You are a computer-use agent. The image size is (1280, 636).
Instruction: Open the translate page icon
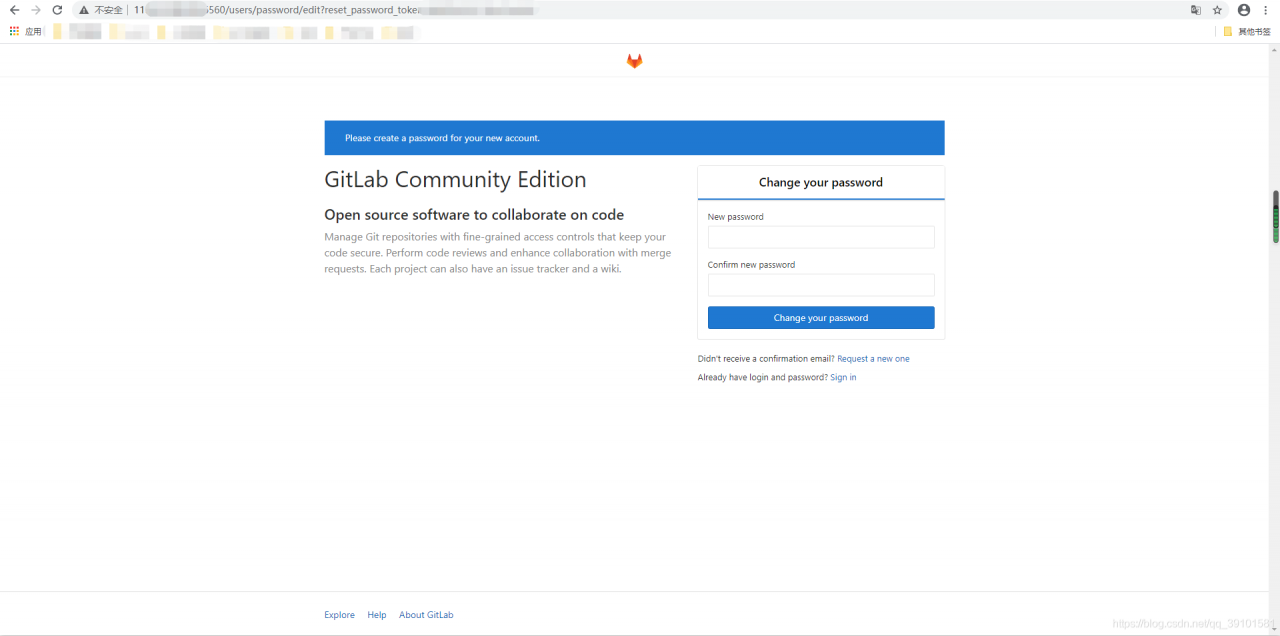(x=1195, y=10)
